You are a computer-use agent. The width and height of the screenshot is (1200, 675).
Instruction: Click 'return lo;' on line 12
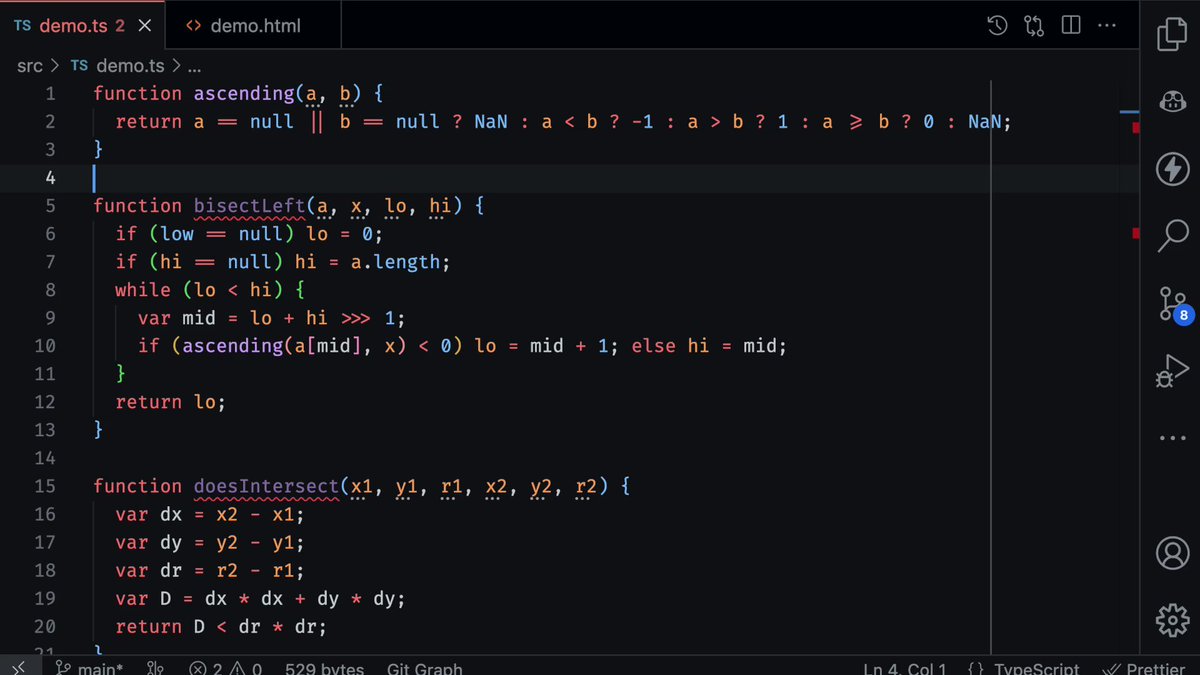171,402
